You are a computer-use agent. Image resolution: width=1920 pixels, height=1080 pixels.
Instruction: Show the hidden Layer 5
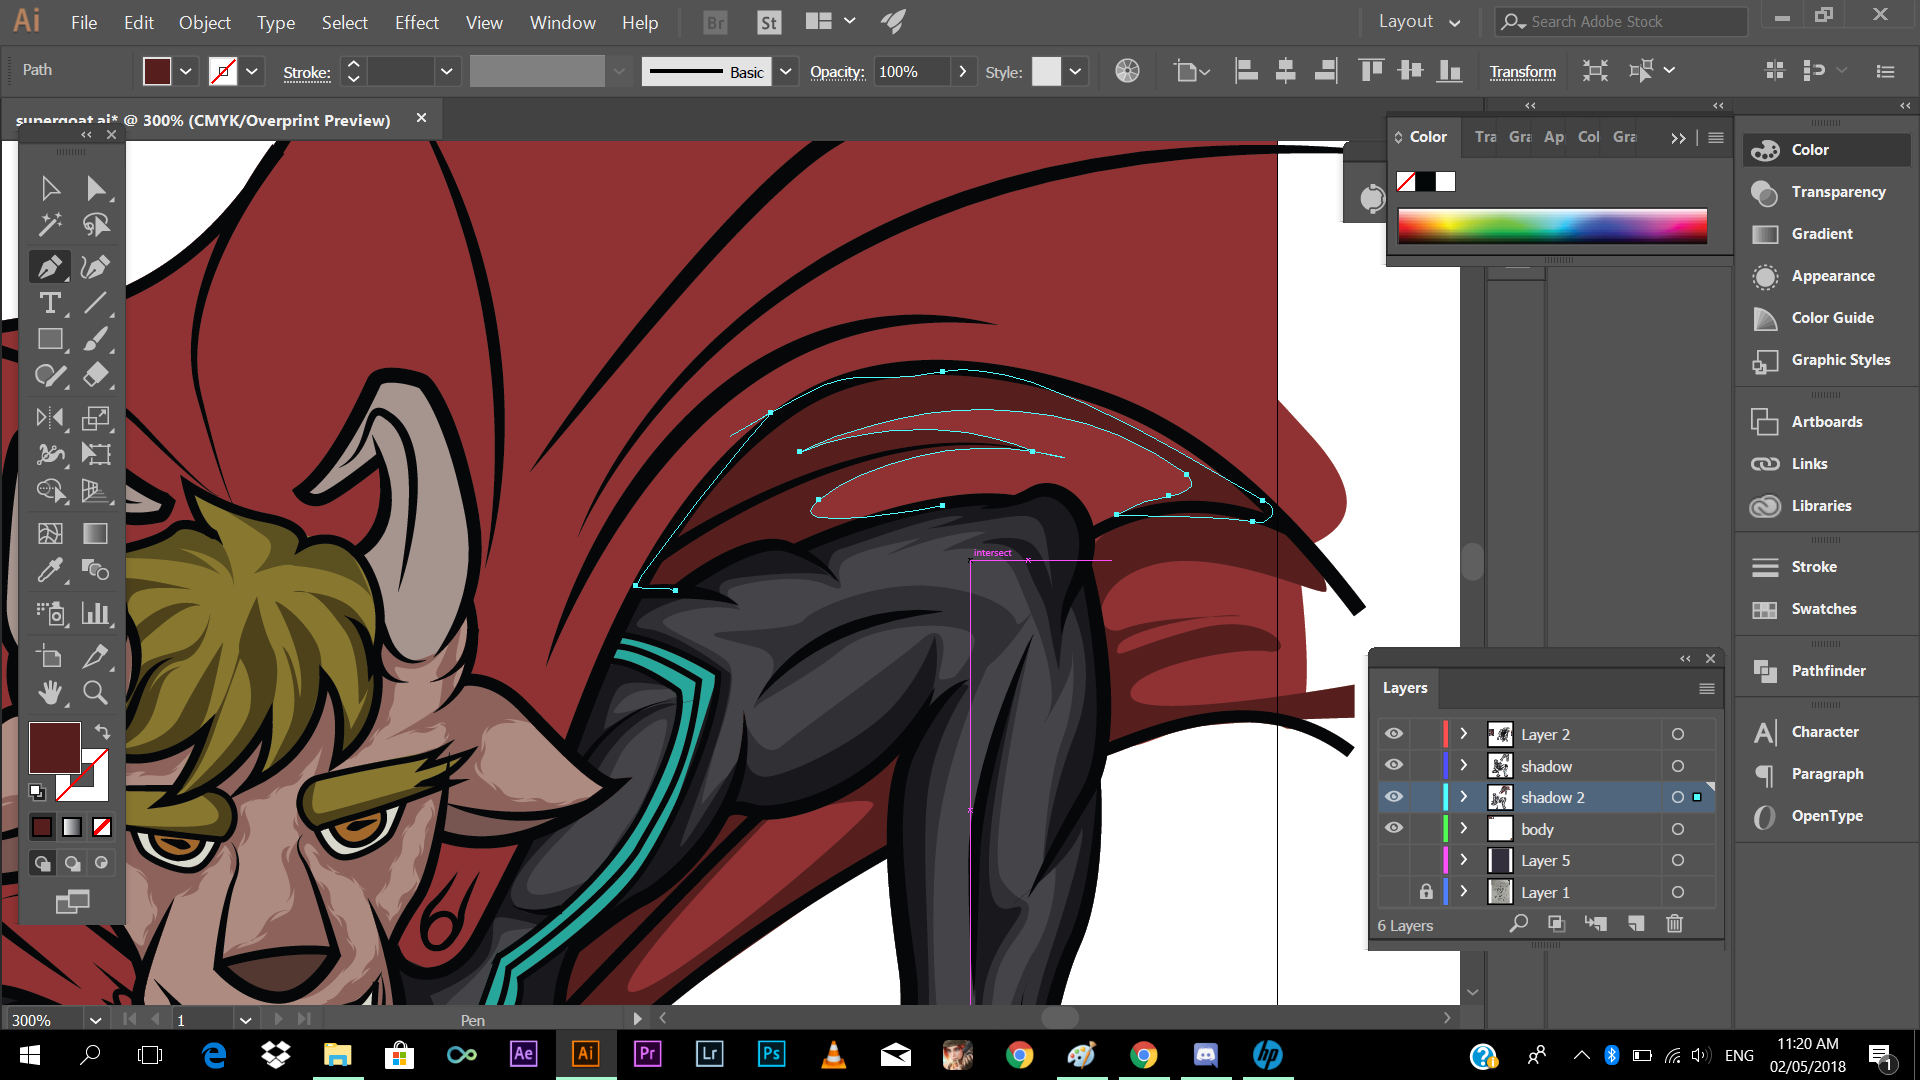click(x=1393, y=860)
